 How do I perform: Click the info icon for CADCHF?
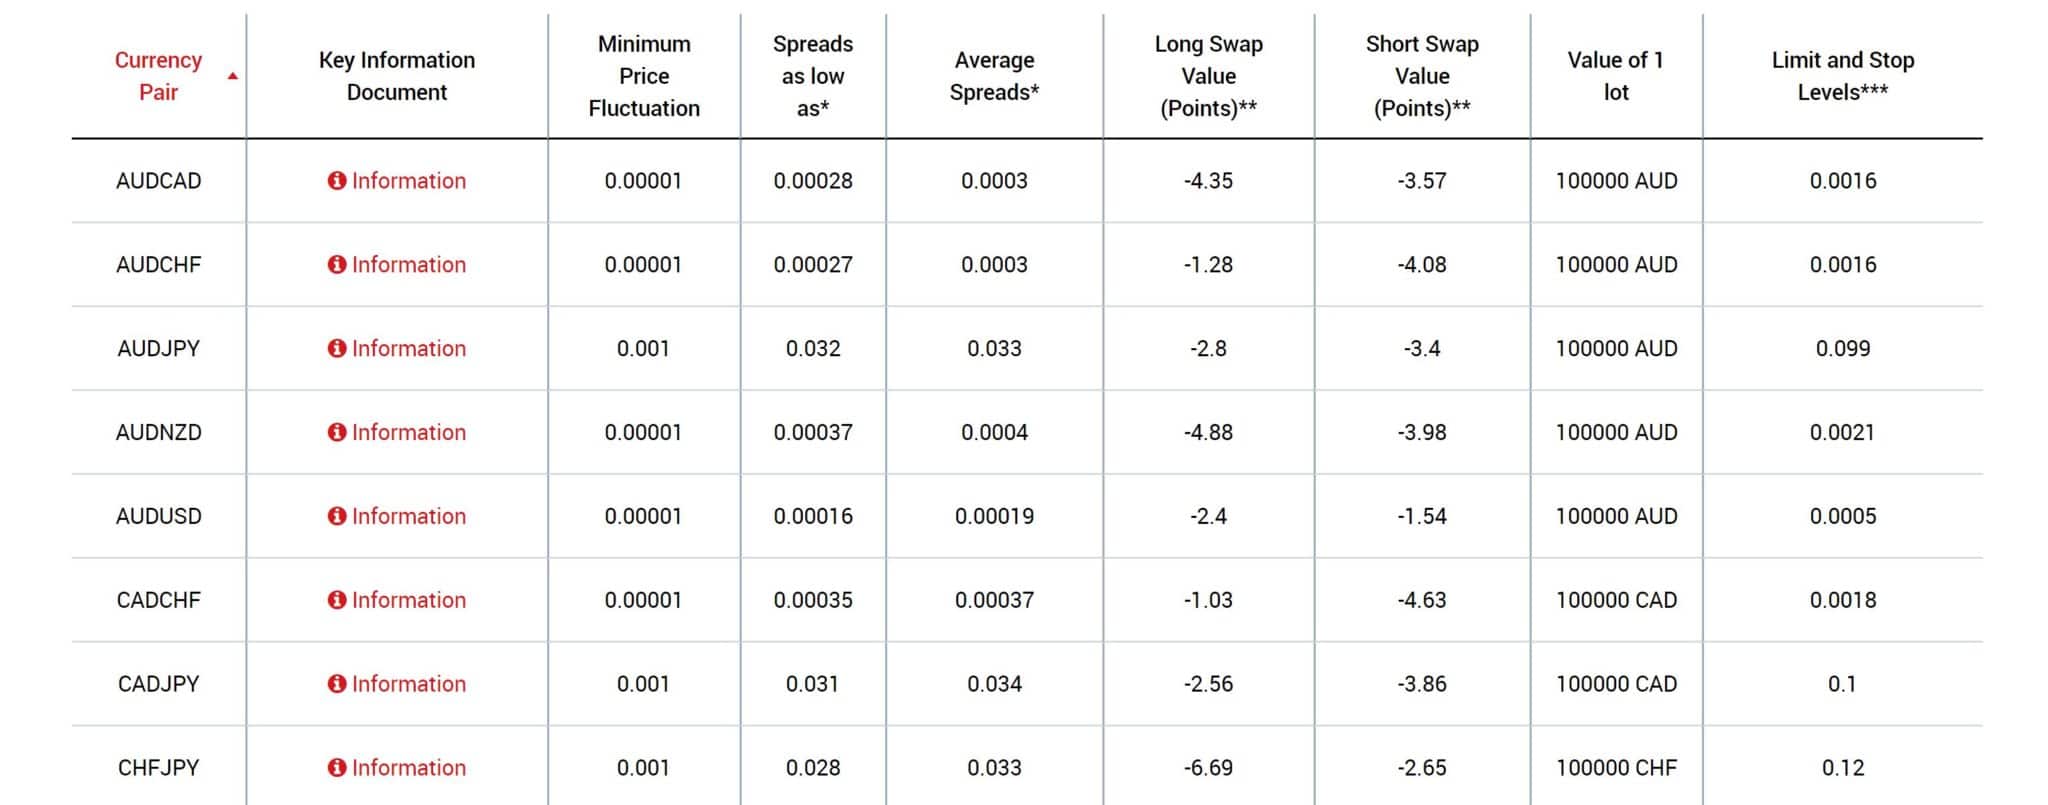click(337, 600)
